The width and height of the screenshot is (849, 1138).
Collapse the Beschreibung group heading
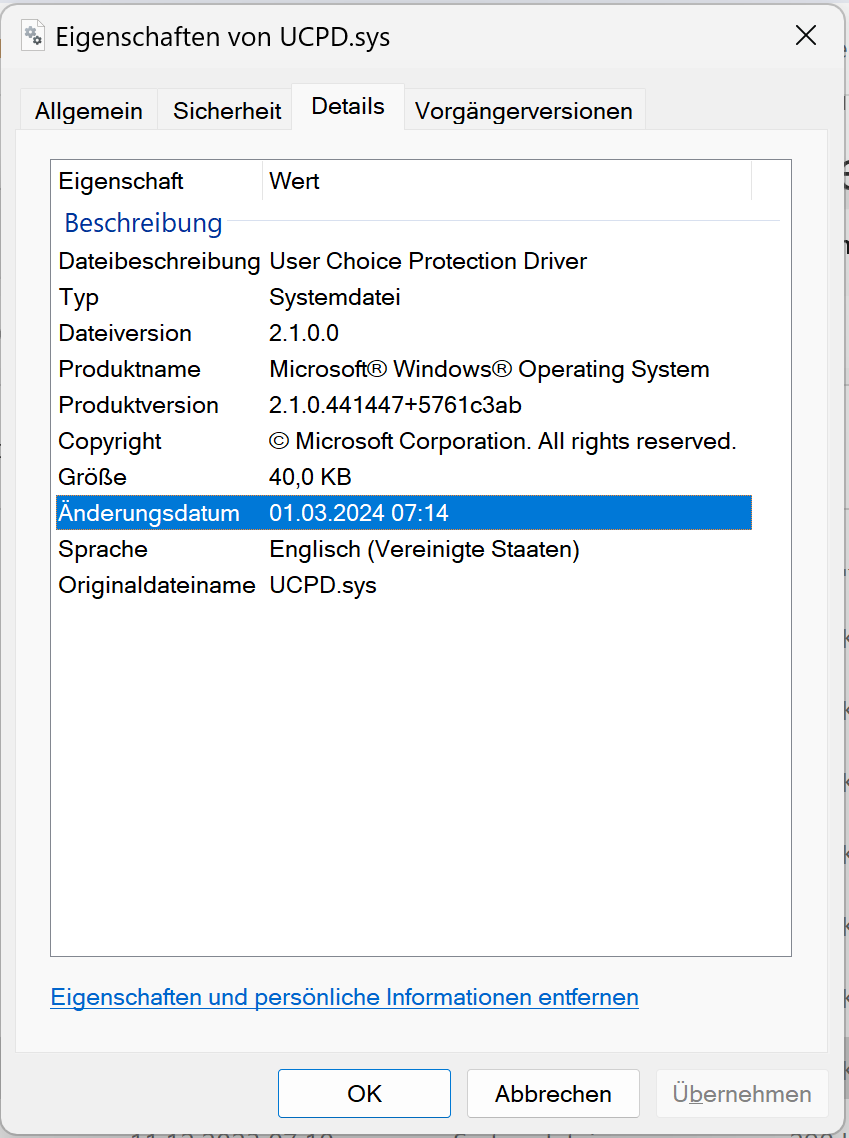click(x=143, y=222)
